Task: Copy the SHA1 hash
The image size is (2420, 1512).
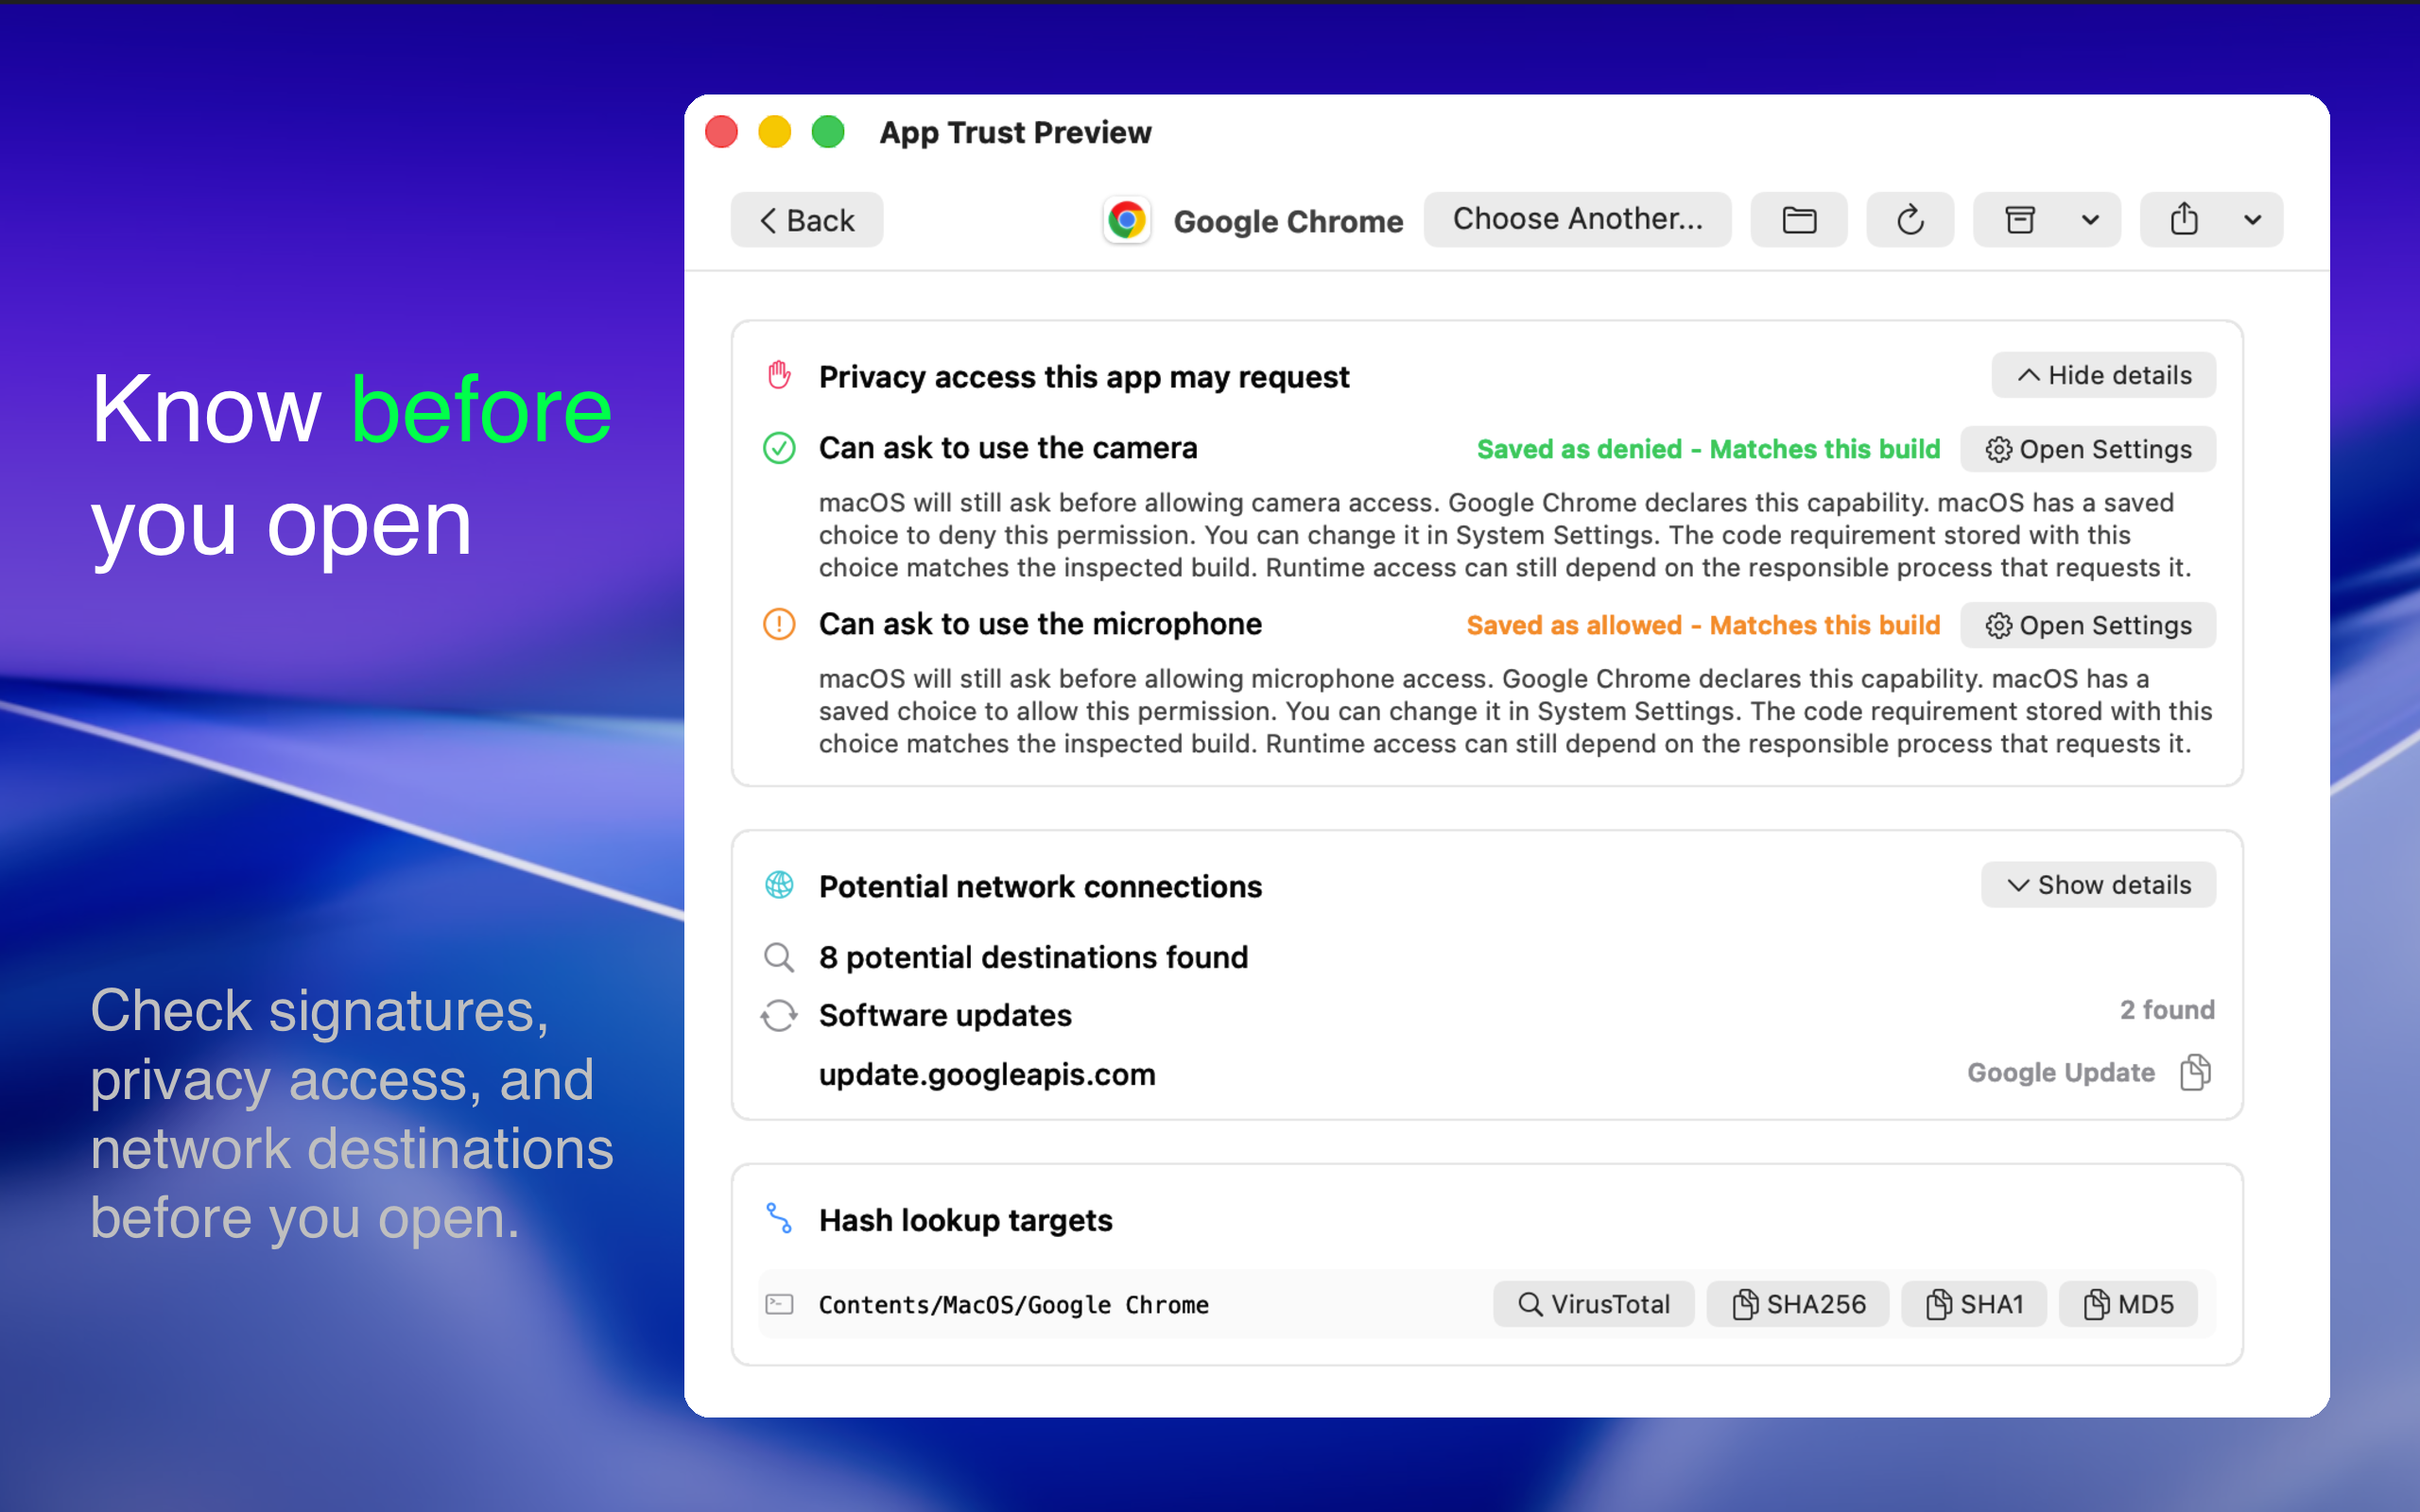Action: [1974, 1304]
